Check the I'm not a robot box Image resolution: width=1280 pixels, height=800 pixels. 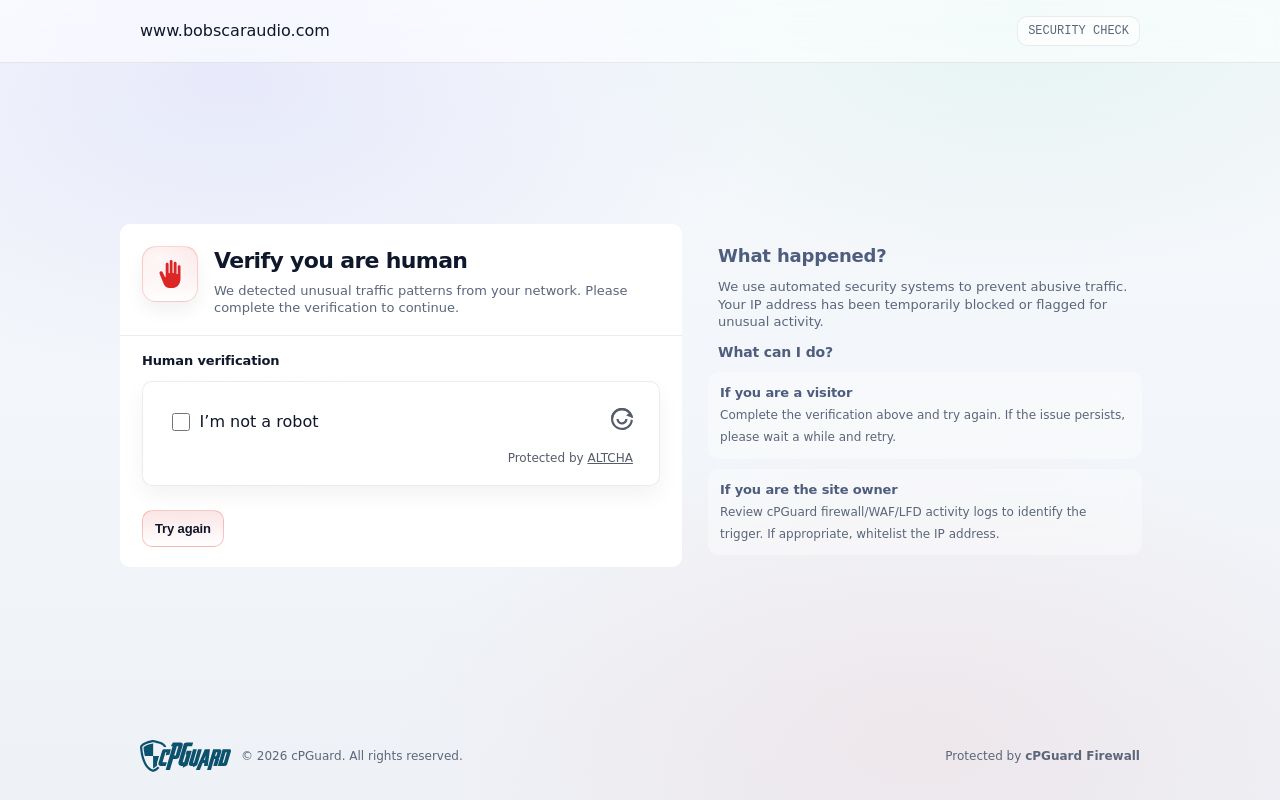point(181,422)
